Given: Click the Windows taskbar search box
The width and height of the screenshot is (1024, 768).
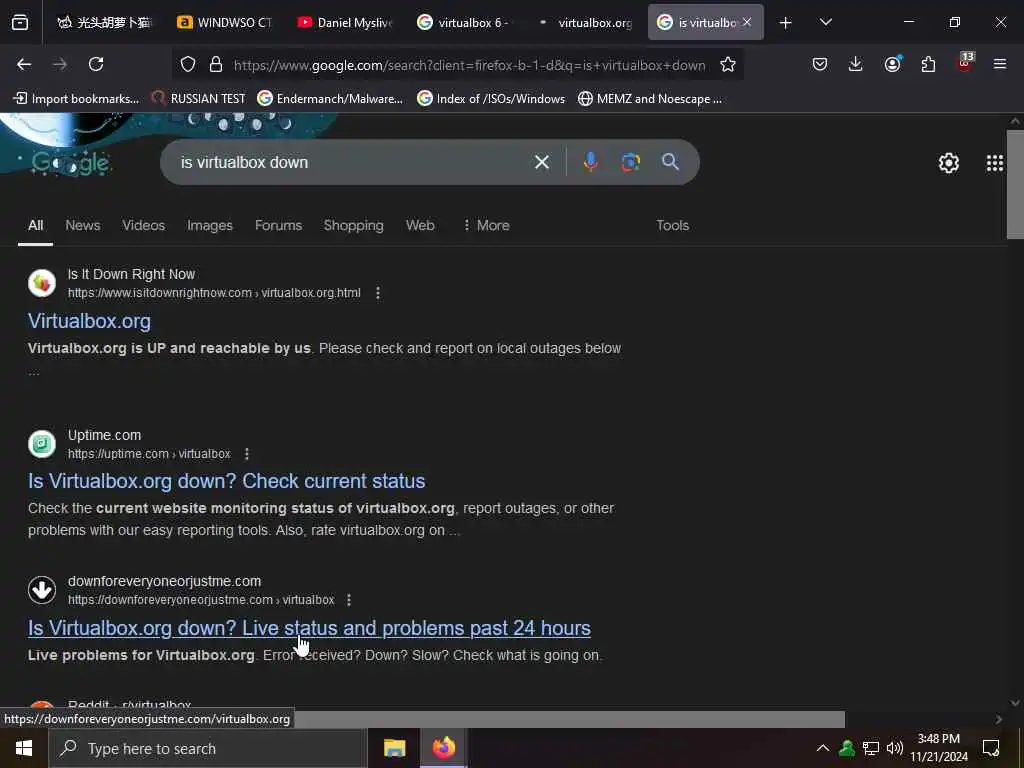Looking at the screenshot, I should 208,748.
